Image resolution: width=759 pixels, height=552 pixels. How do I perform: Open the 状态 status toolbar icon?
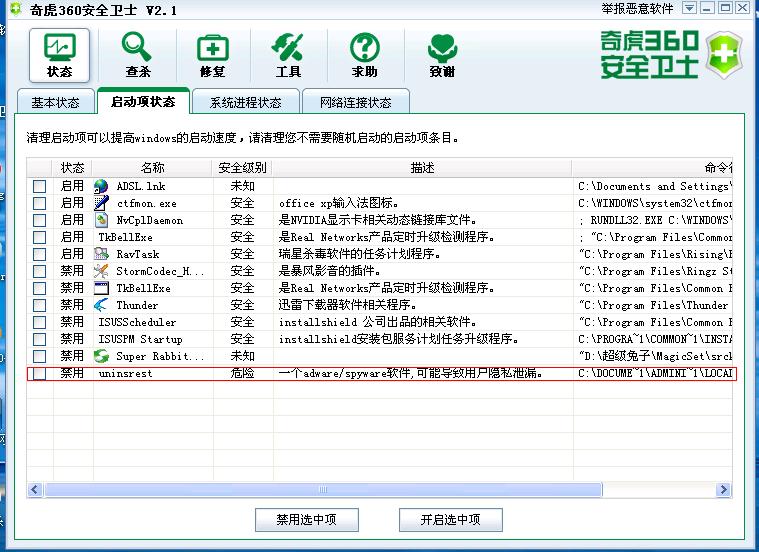coord(60,55)
